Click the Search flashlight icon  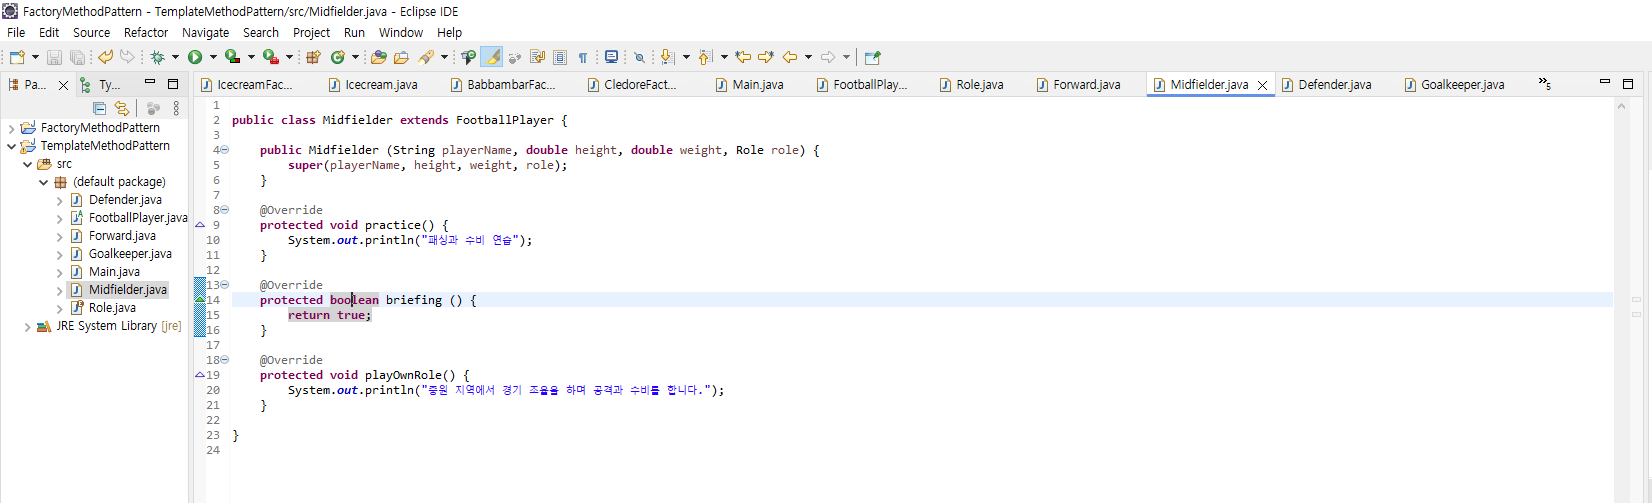click(426, 57)
